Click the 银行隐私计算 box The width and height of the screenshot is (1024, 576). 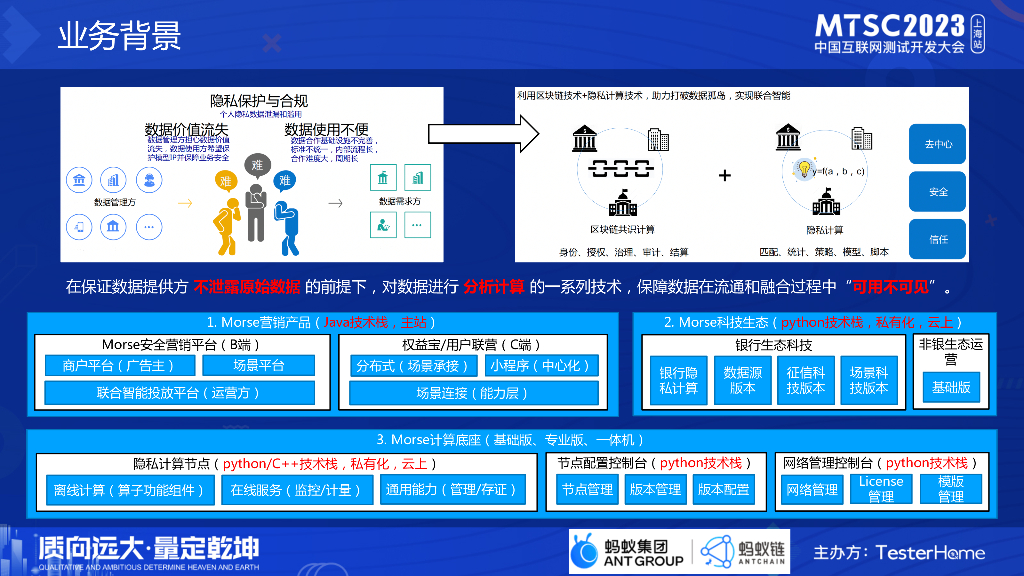(x=679, y=380)
